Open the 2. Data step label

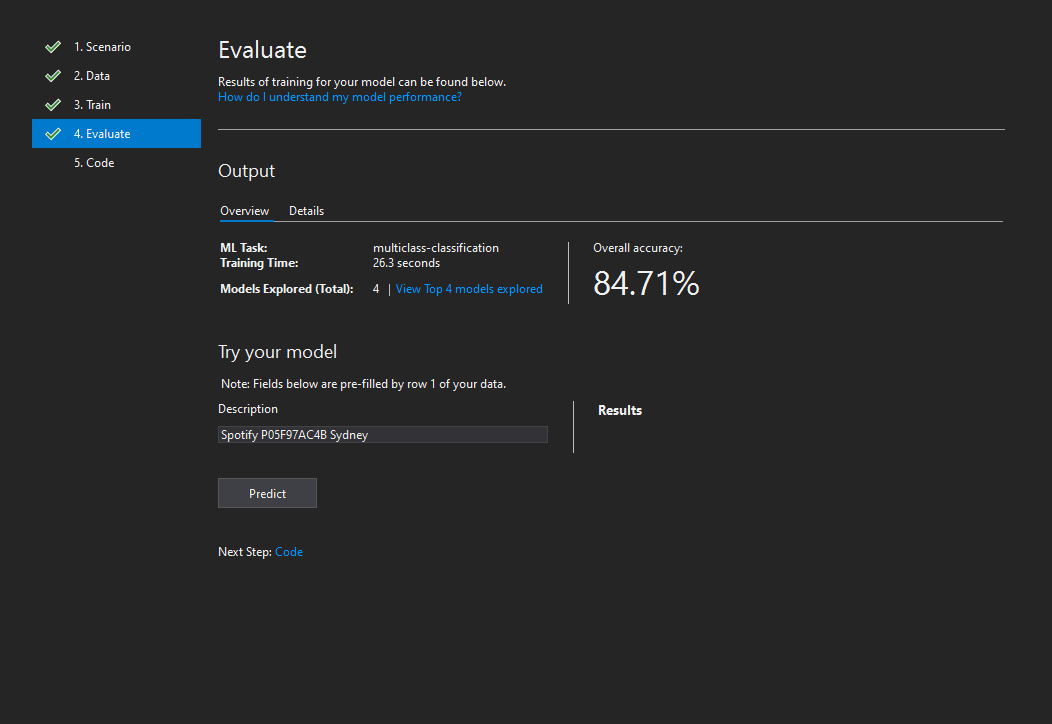pos(92,76)
